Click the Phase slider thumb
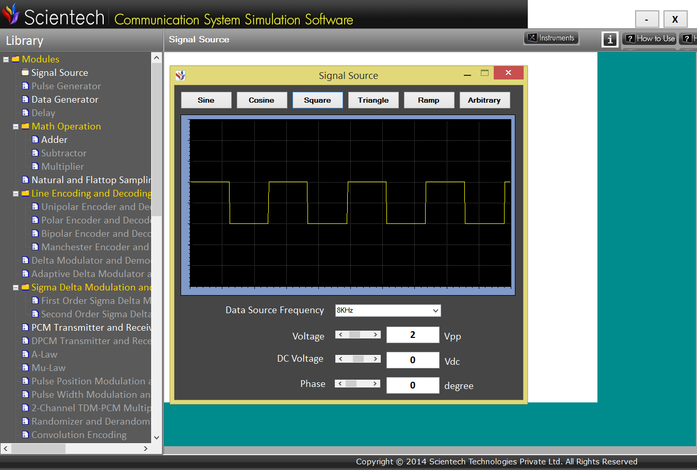This screenshot has width=697, height=470. (351, 383)
